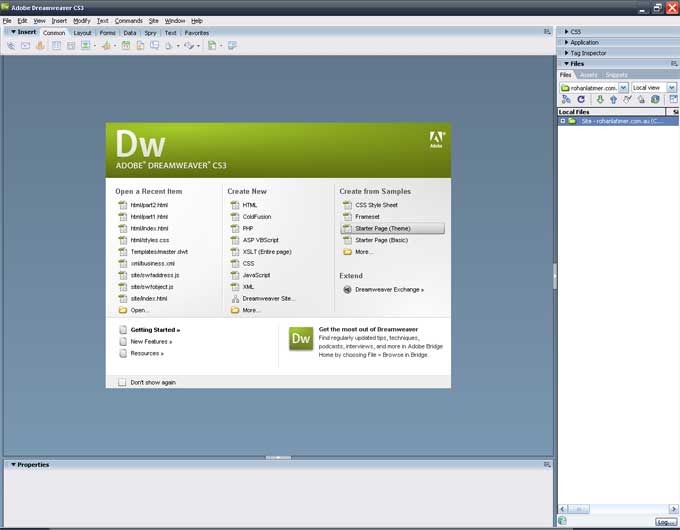Open the Files panel options menu icon
The height and width of the screenshot is (530, 680).
coord(674,64)
